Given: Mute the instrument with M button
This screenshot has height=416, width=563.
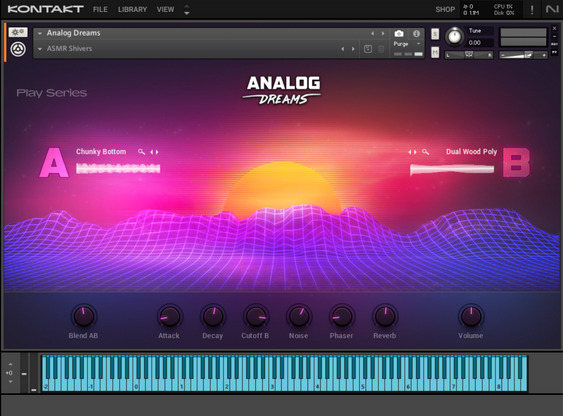Looking at the screenshot, I should [x=435, y=52].
